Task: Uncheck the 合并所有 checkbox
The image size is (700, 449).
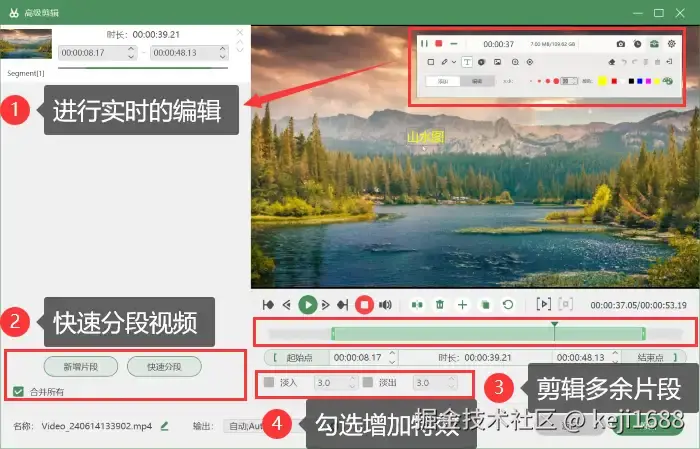Action: [x=18, y=392]
